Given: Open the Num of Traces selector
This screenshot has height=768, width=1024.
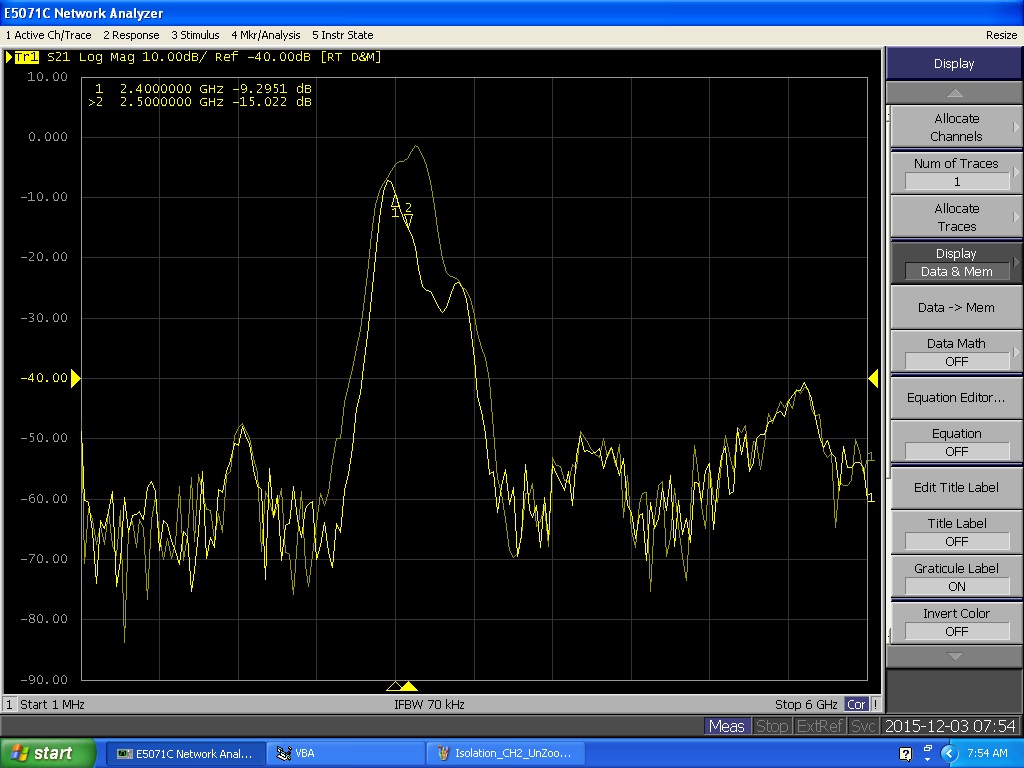Looking at the screenshot, I should 956,172.
